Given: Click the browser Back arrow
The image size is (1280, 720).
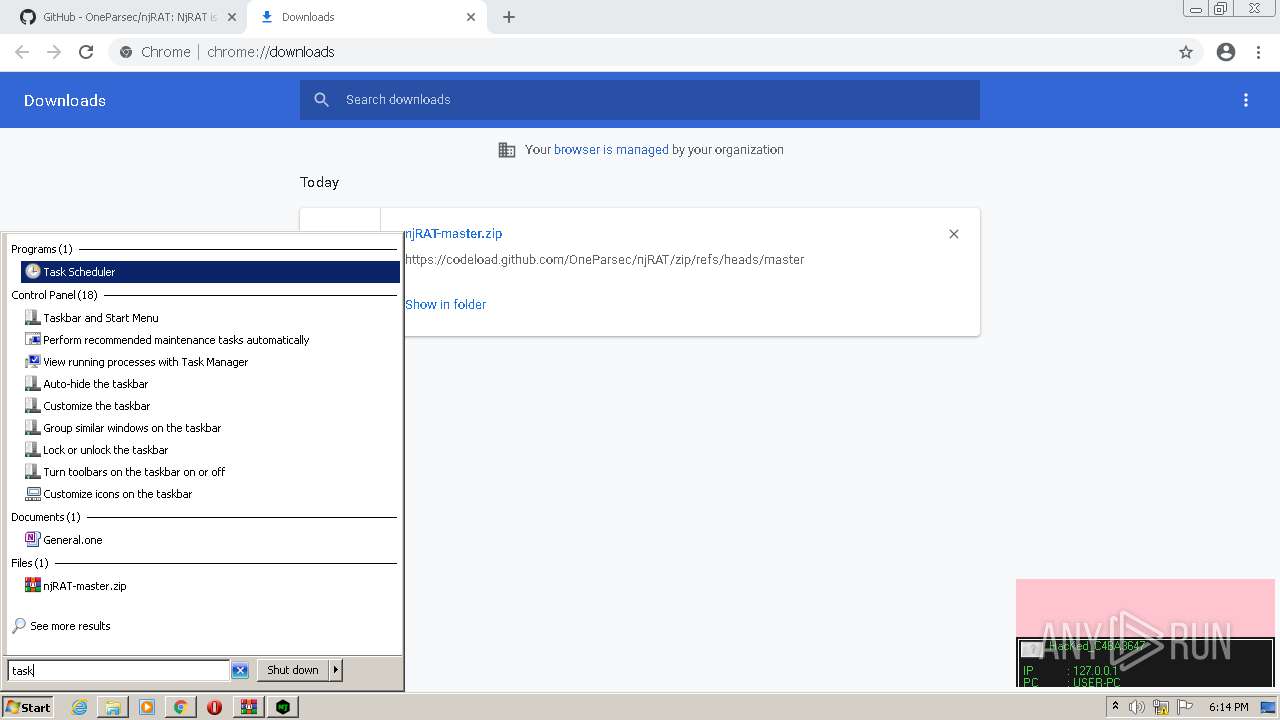Looking at the screenshot, I should (x=22, y=52).
